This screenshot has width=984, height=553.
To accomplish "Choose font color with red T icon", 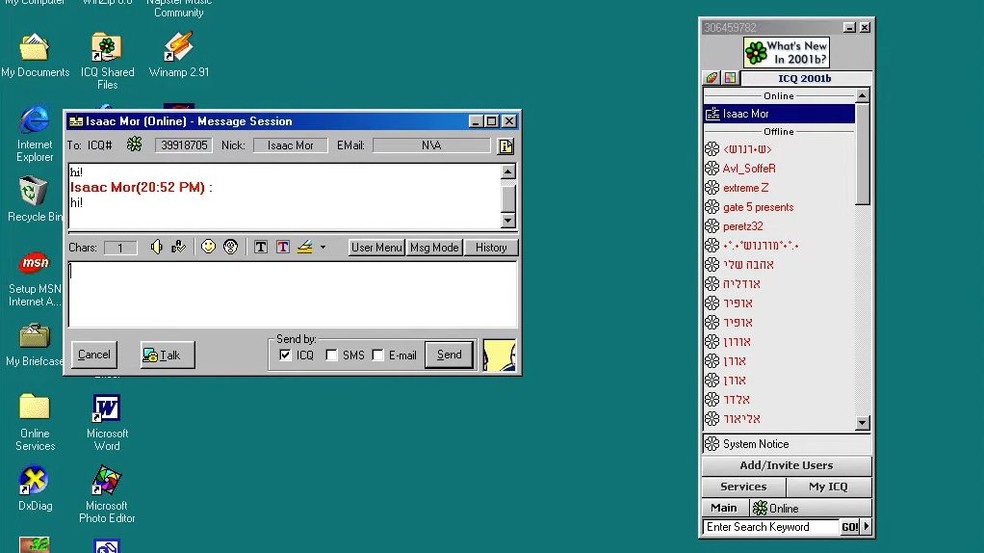I will tap(282, 247).
